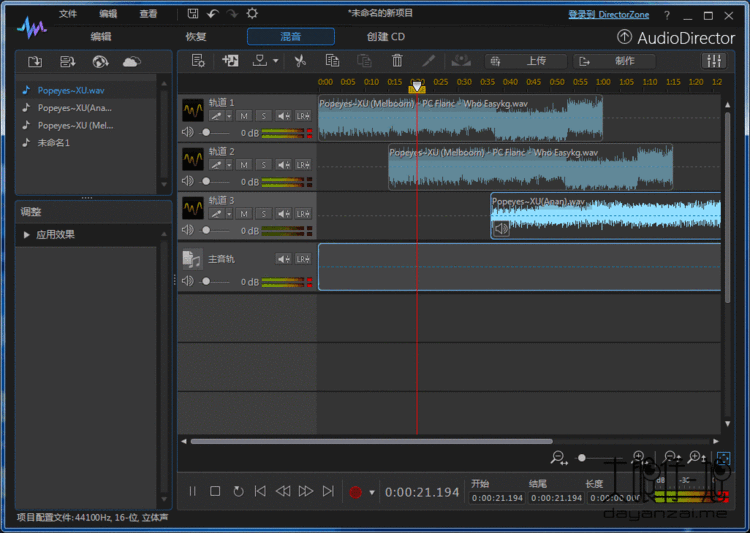Open the mix project settings icon
Image resolution: width=750 pixels, height=533 pixels.
click(198, 61)
